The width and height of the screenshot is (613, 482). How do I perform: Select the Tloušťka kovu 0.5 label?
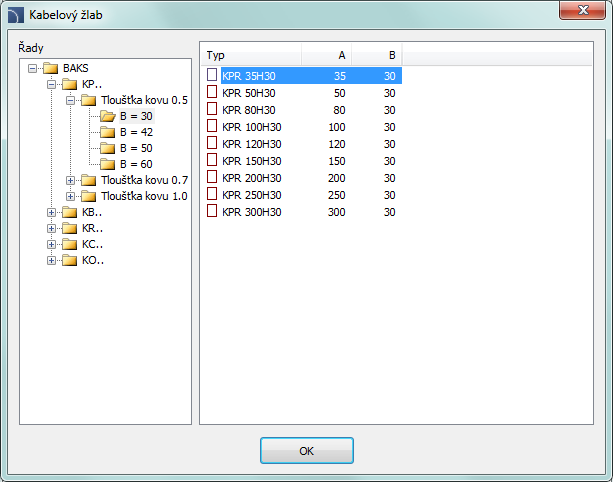pos(145,100)
